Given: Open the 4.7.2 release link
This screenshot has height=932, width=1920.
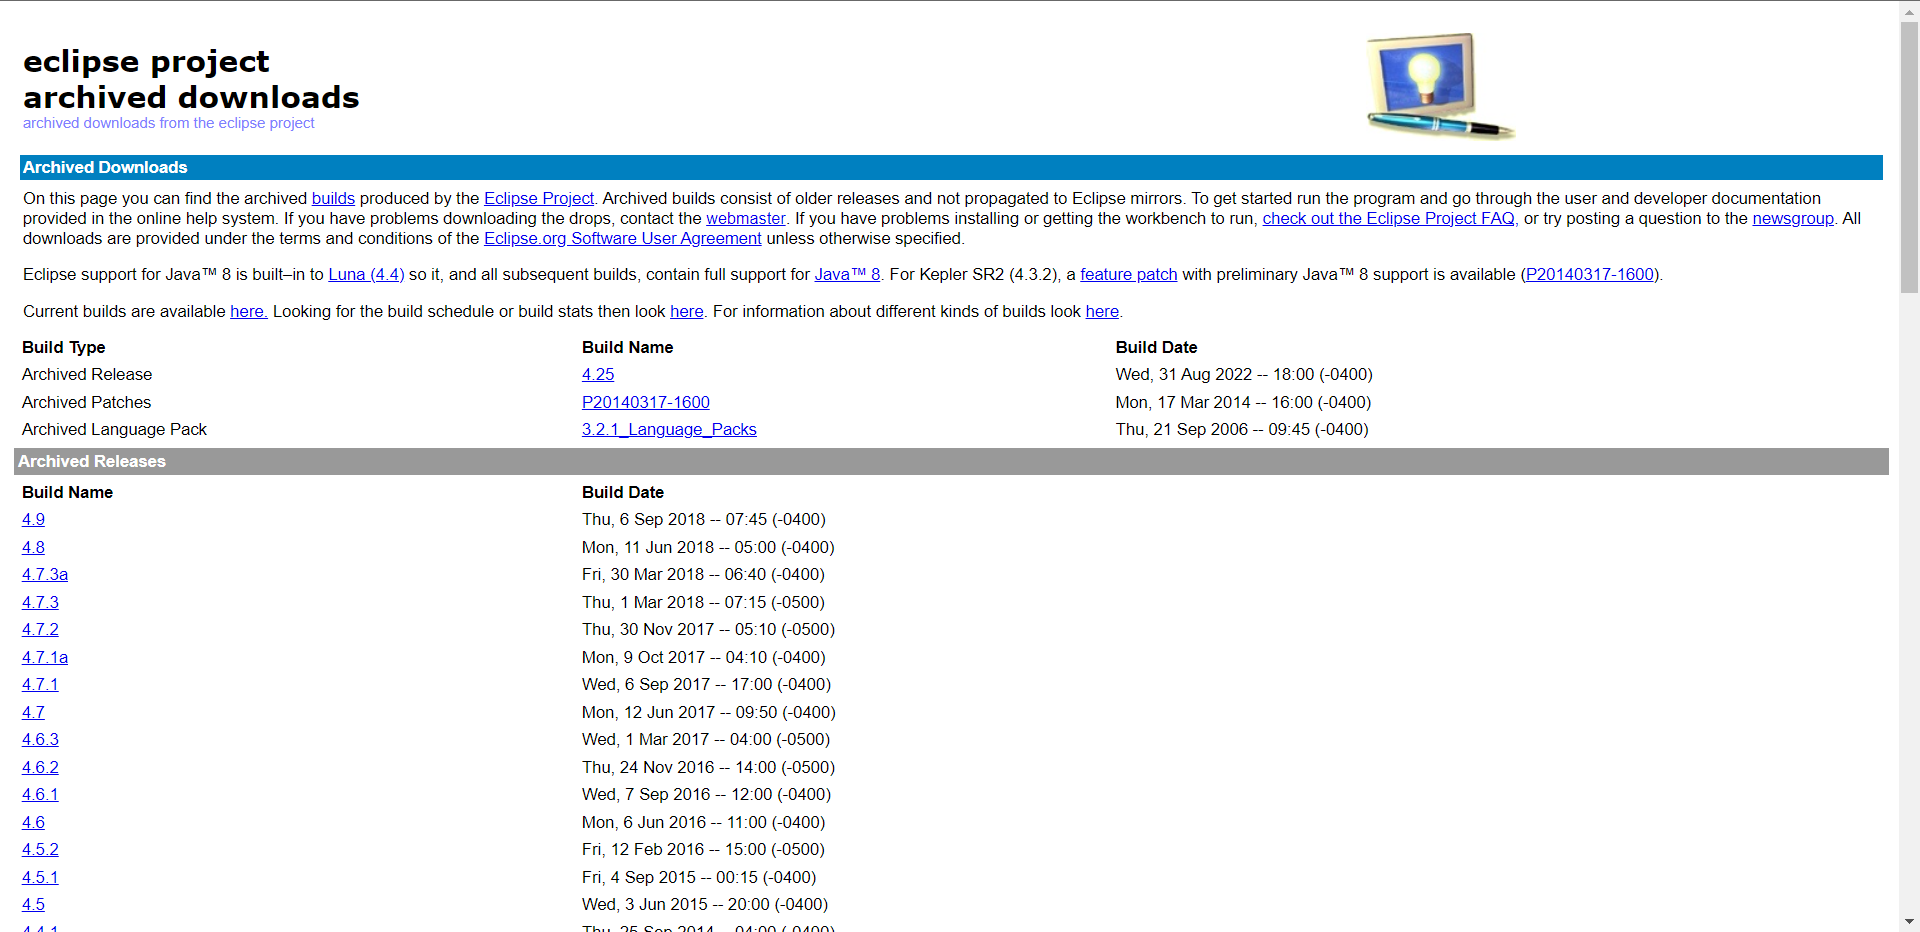Looking at the screenshot, I should (x=40, y=629).
